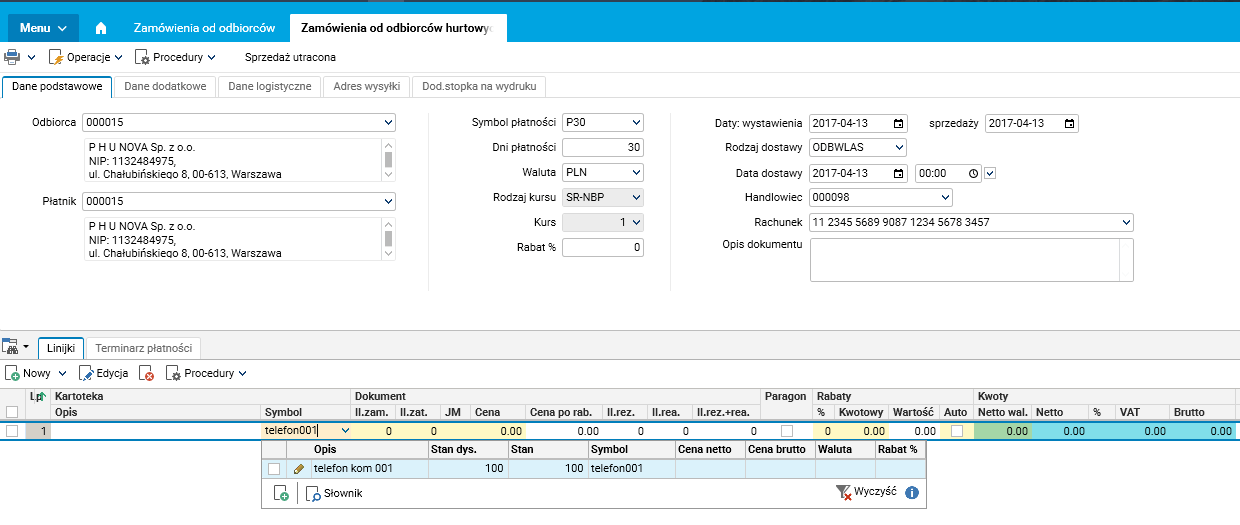The height and width of the screenshot is (525, 1240).
Task: Click the Dni płatności input field
Action: 603,148
